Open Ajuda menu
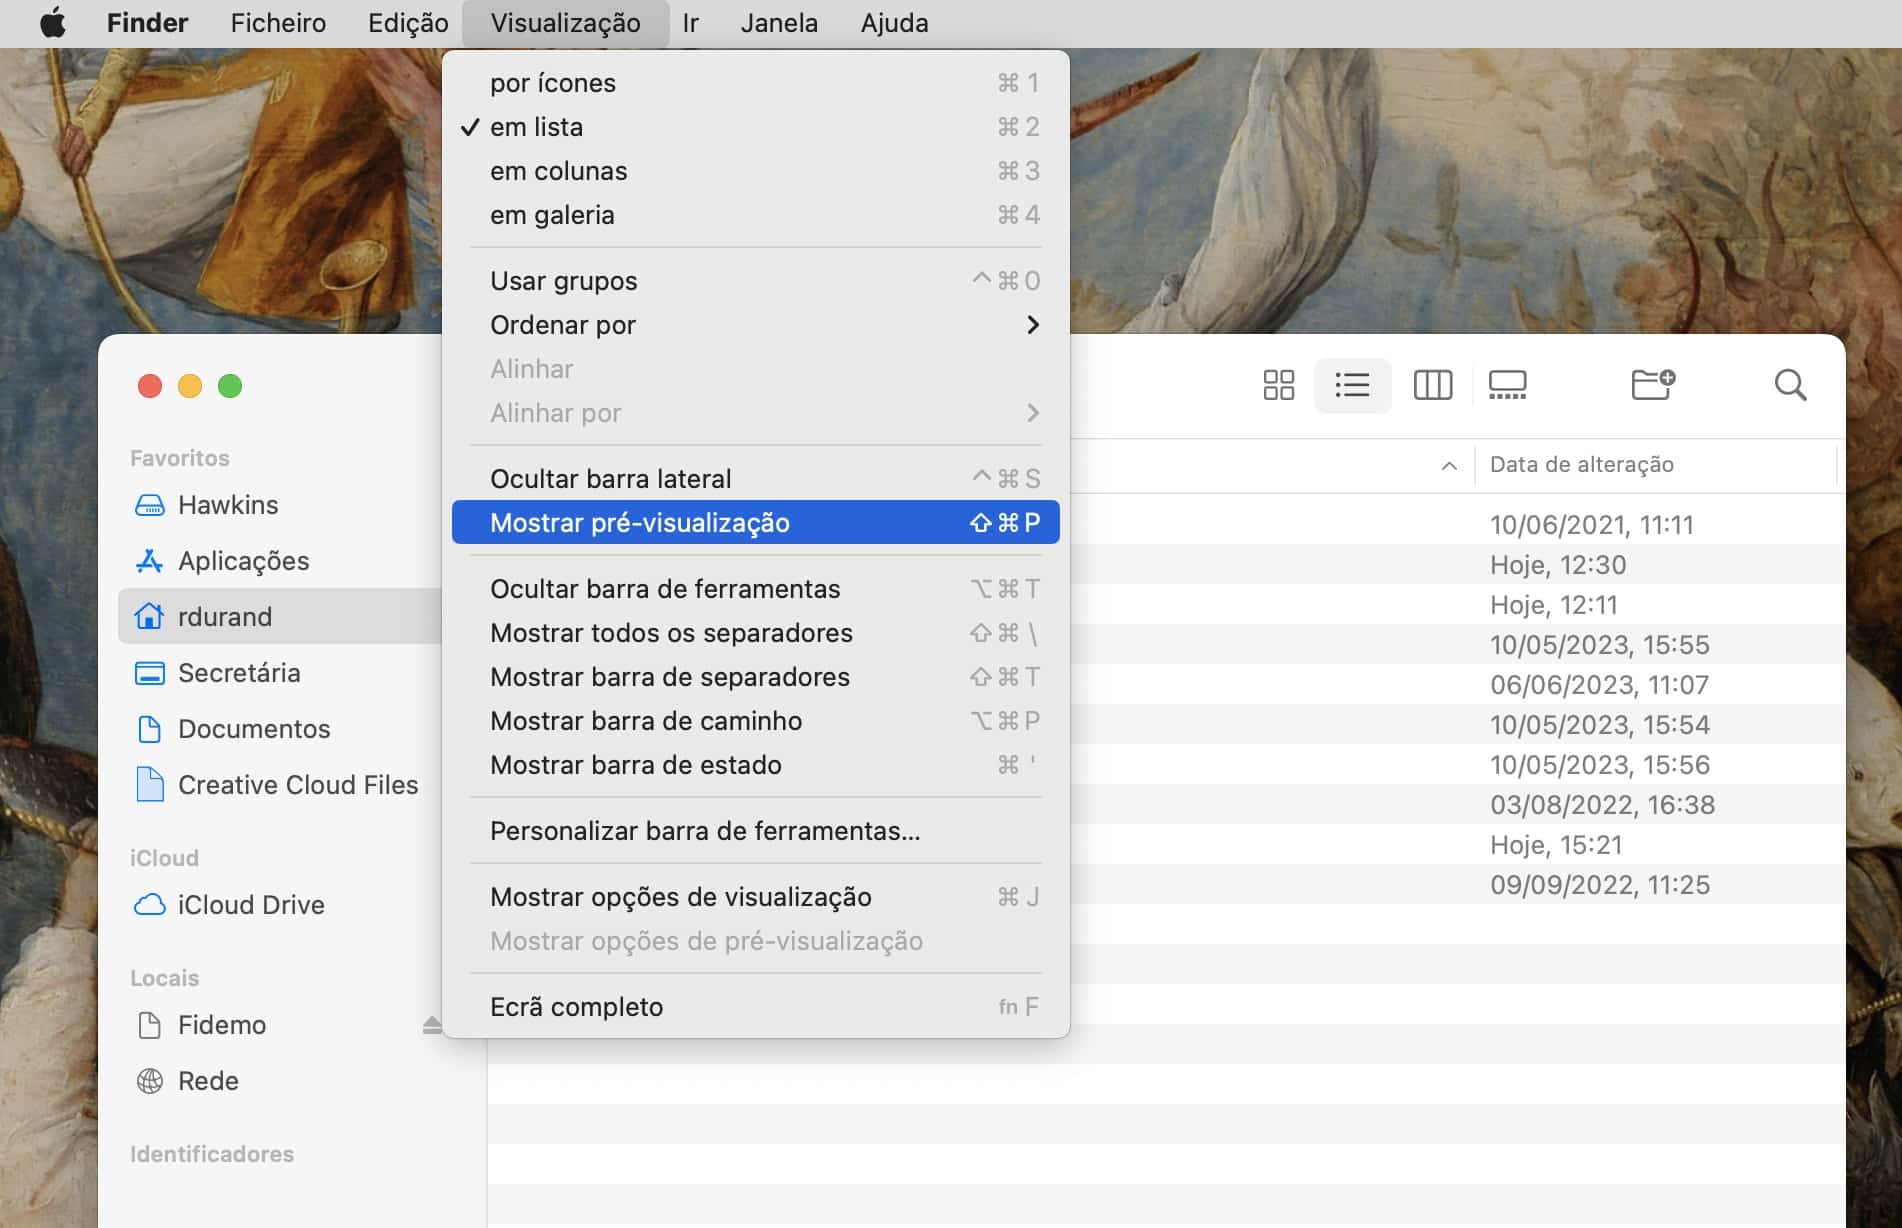The width and height of the screenshot is (1902, 1228). 894,22
